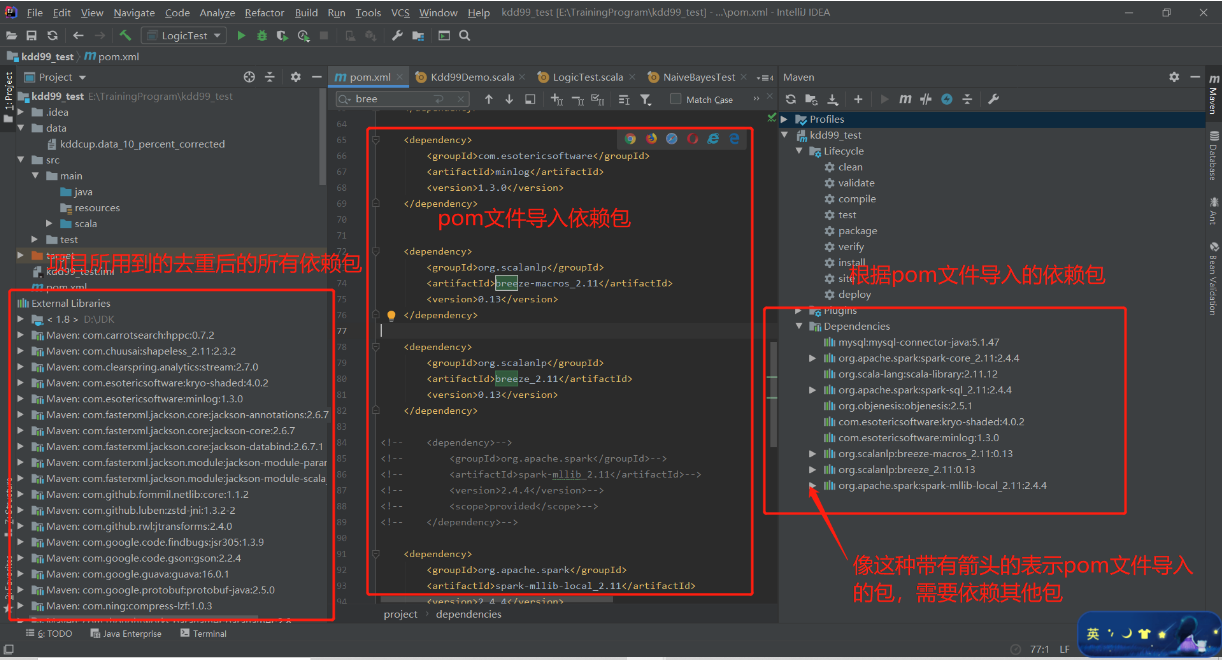The height and width of the screenshot is (660, 1223).
Task: Open in Chrome browser icon in editor
Action: [x=631, y=139]
